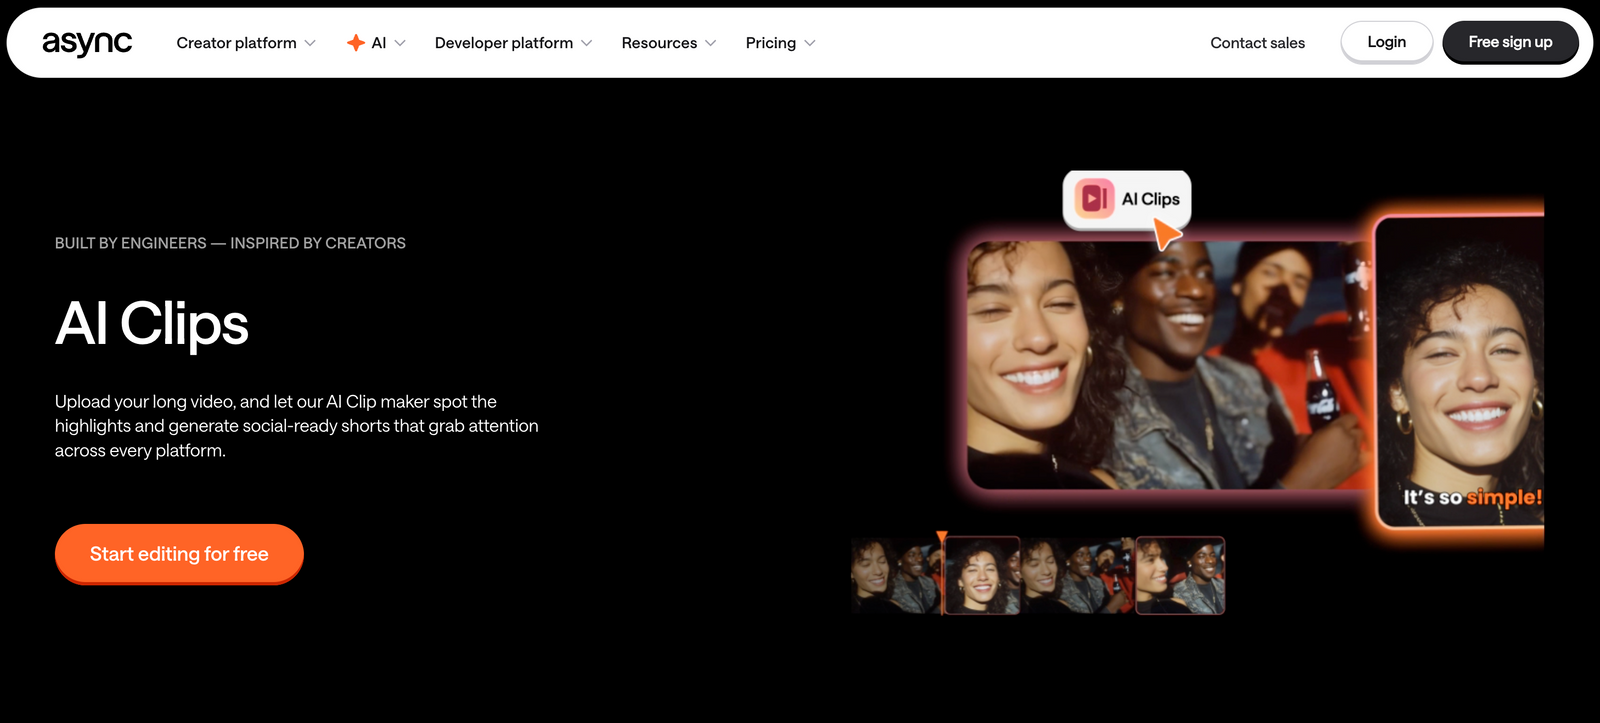This screenshot has width=1600, height=723.
Task: Click the pink AI Clips play icon
Action: 1094,198
